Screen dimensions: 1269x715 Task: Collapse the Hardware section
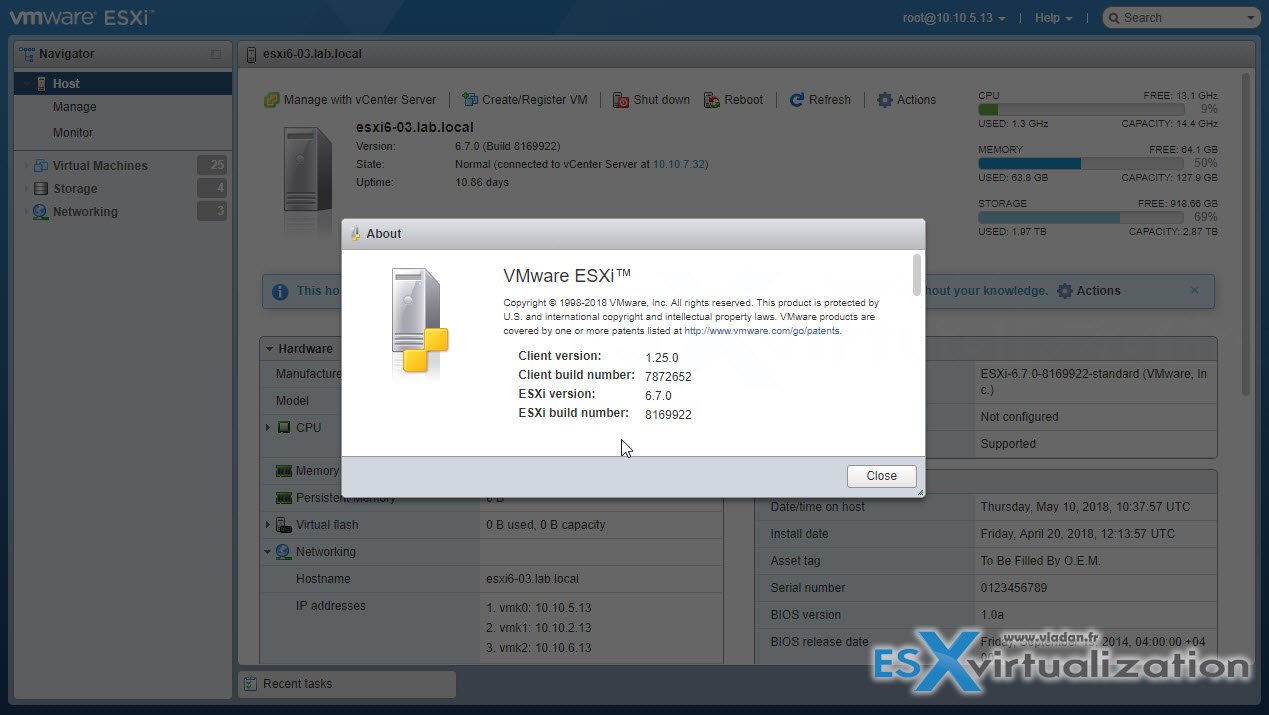[269, 349]
